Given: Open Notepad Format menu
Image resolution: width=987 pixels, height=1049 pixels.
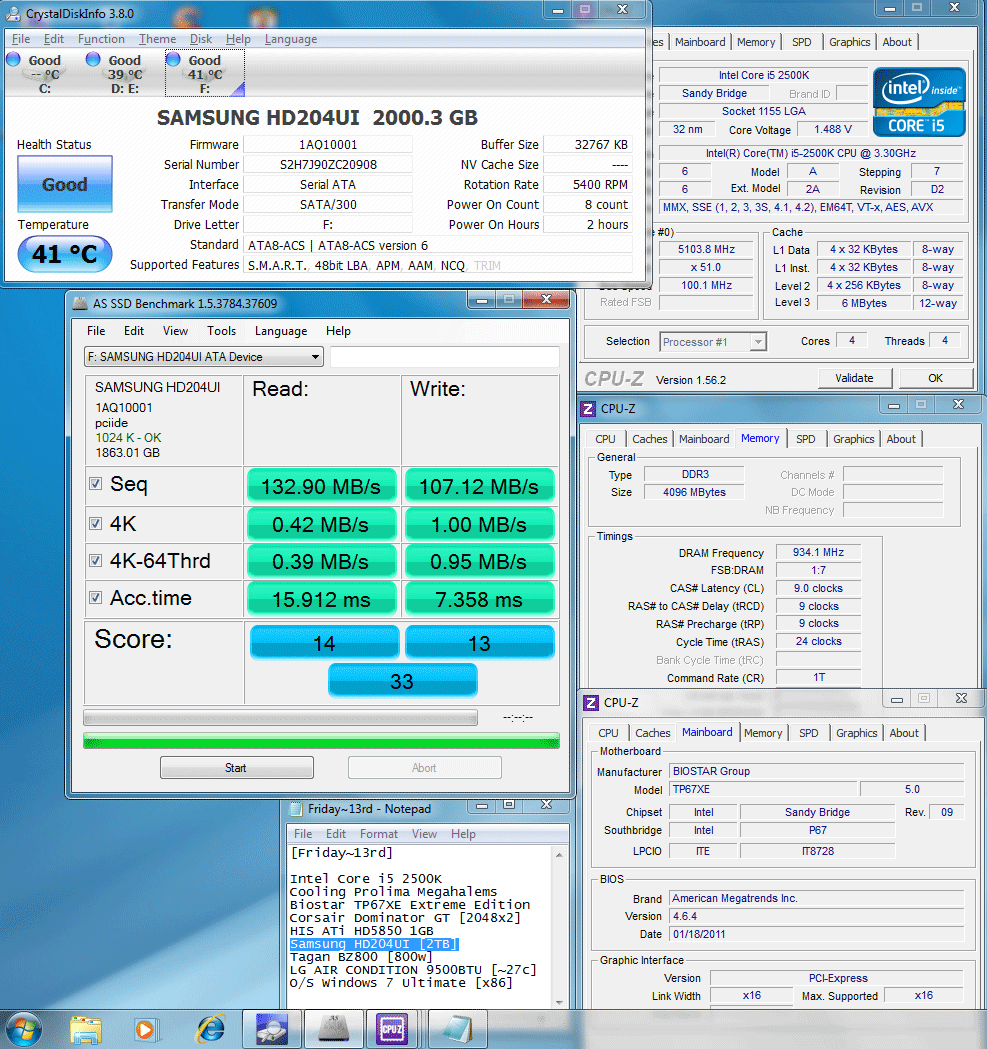Looking at the screenshot, I should (x=379, y=834).
